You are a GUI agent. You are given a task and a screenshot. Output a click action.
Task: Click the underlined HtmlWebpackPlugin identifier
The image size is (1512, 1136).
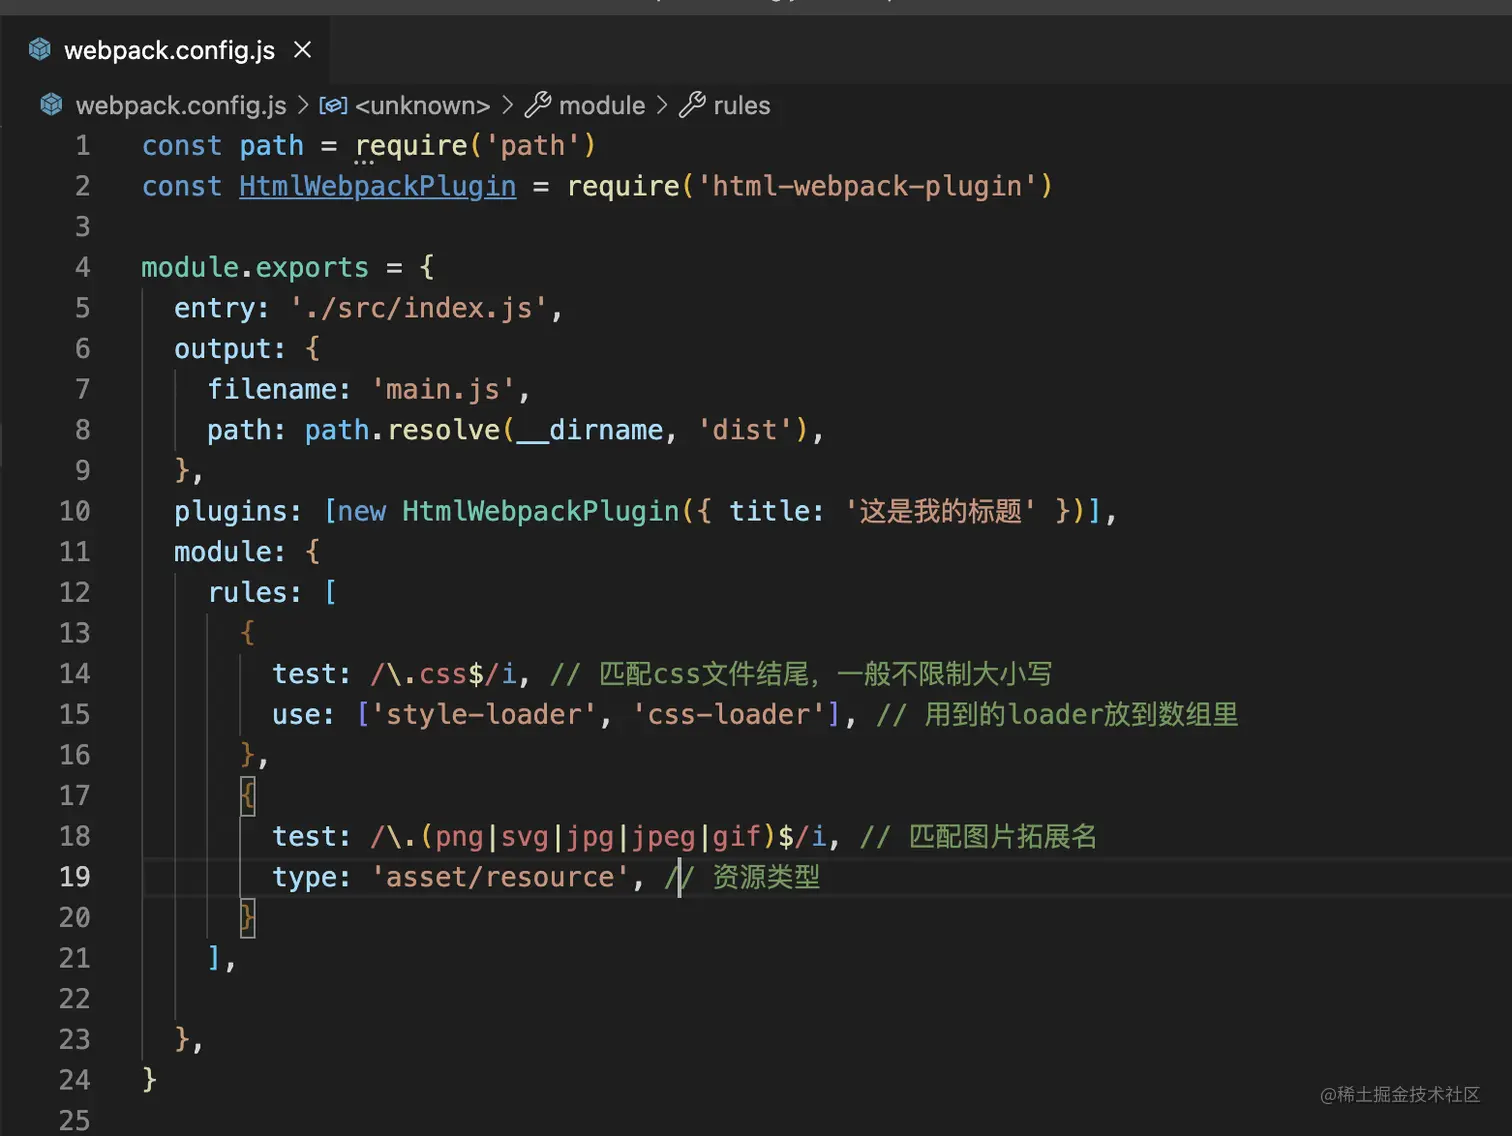(x=377, y=186)
